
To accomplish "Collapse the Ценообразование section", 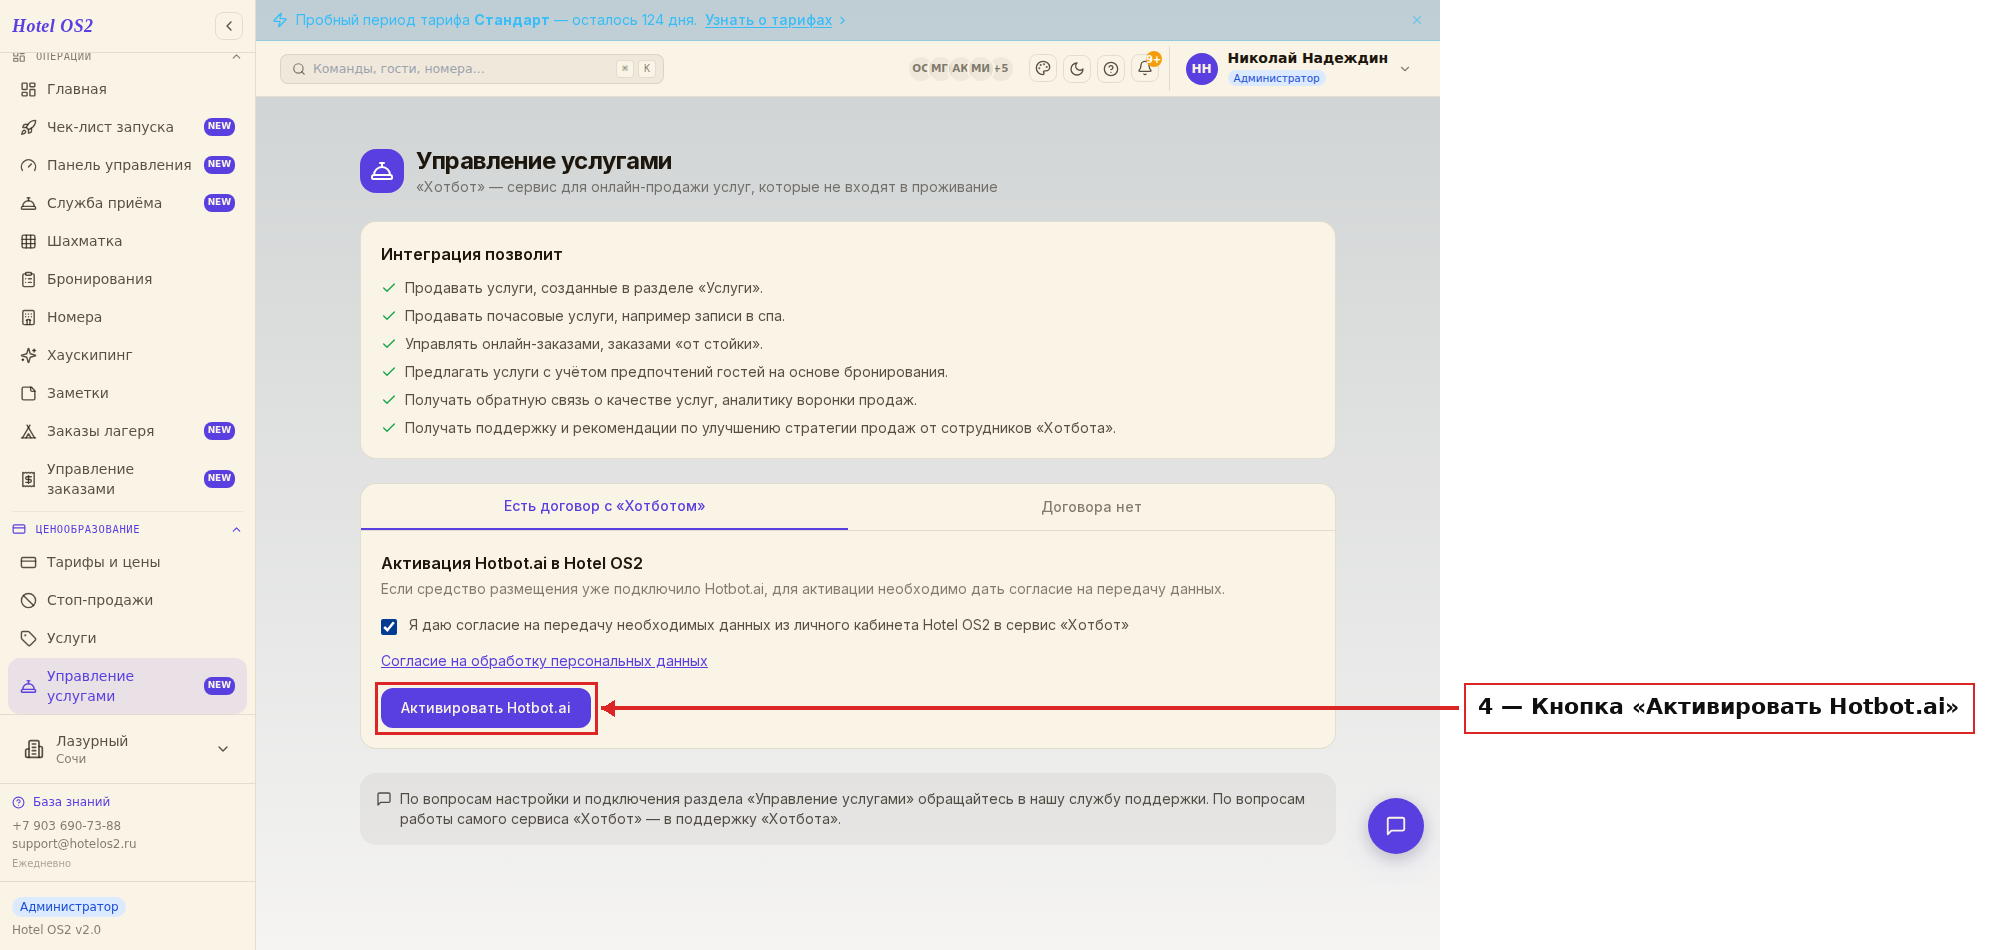I will tap(236, 530).
